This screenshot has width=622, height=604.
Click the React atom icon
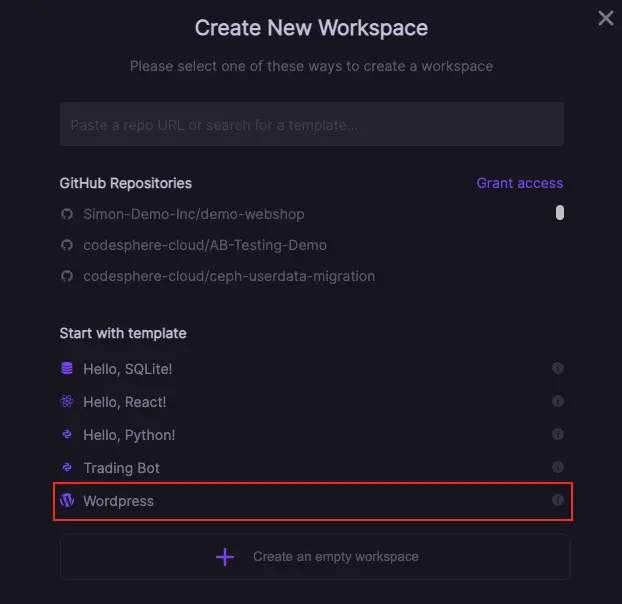tap(67, 401)
